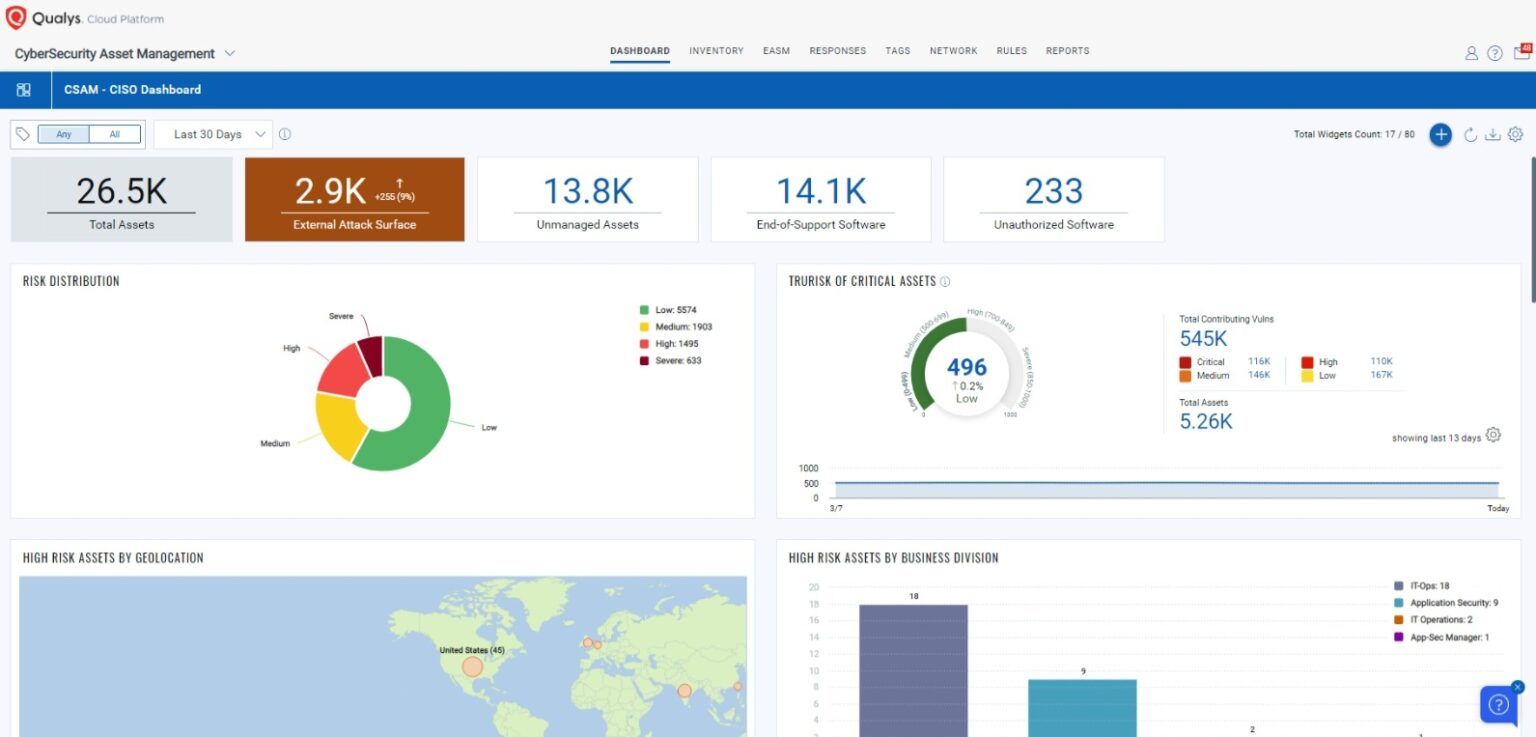Refresh the dashboard with the reload icon

tap(1469, 134)
